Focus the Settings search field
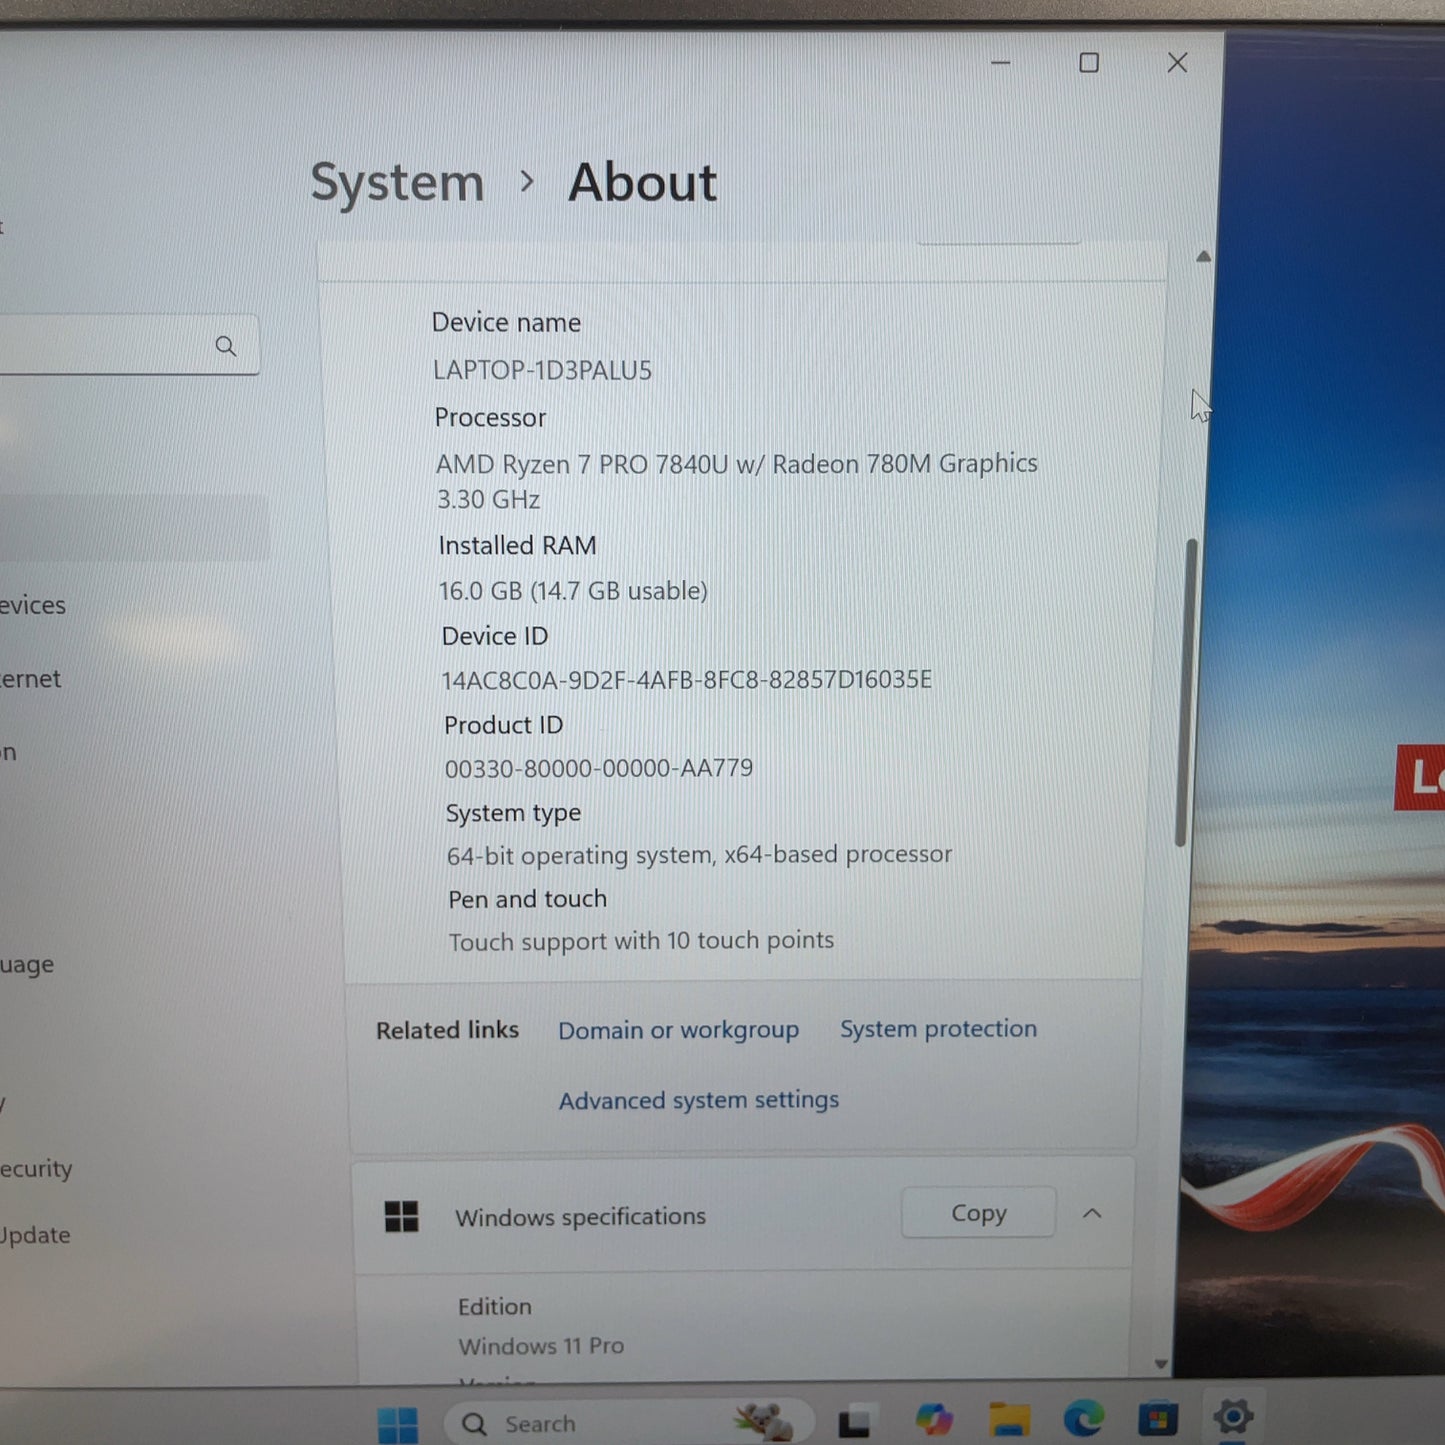This screenshot has width=1445, height=1445. point(128,346)
